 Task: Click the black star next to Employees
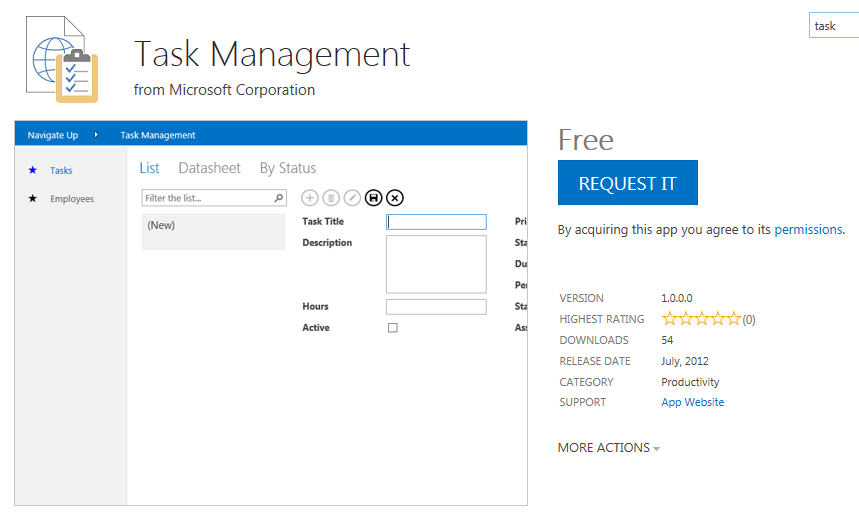33,198
